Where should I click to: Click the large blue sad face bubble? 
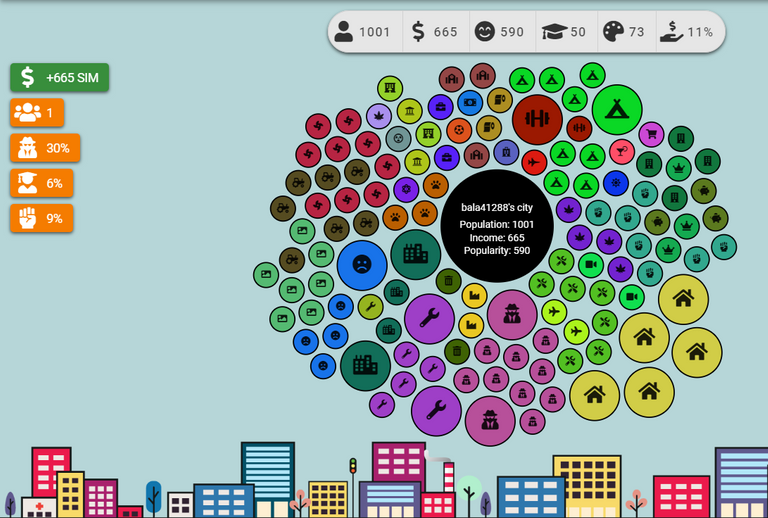362,265
